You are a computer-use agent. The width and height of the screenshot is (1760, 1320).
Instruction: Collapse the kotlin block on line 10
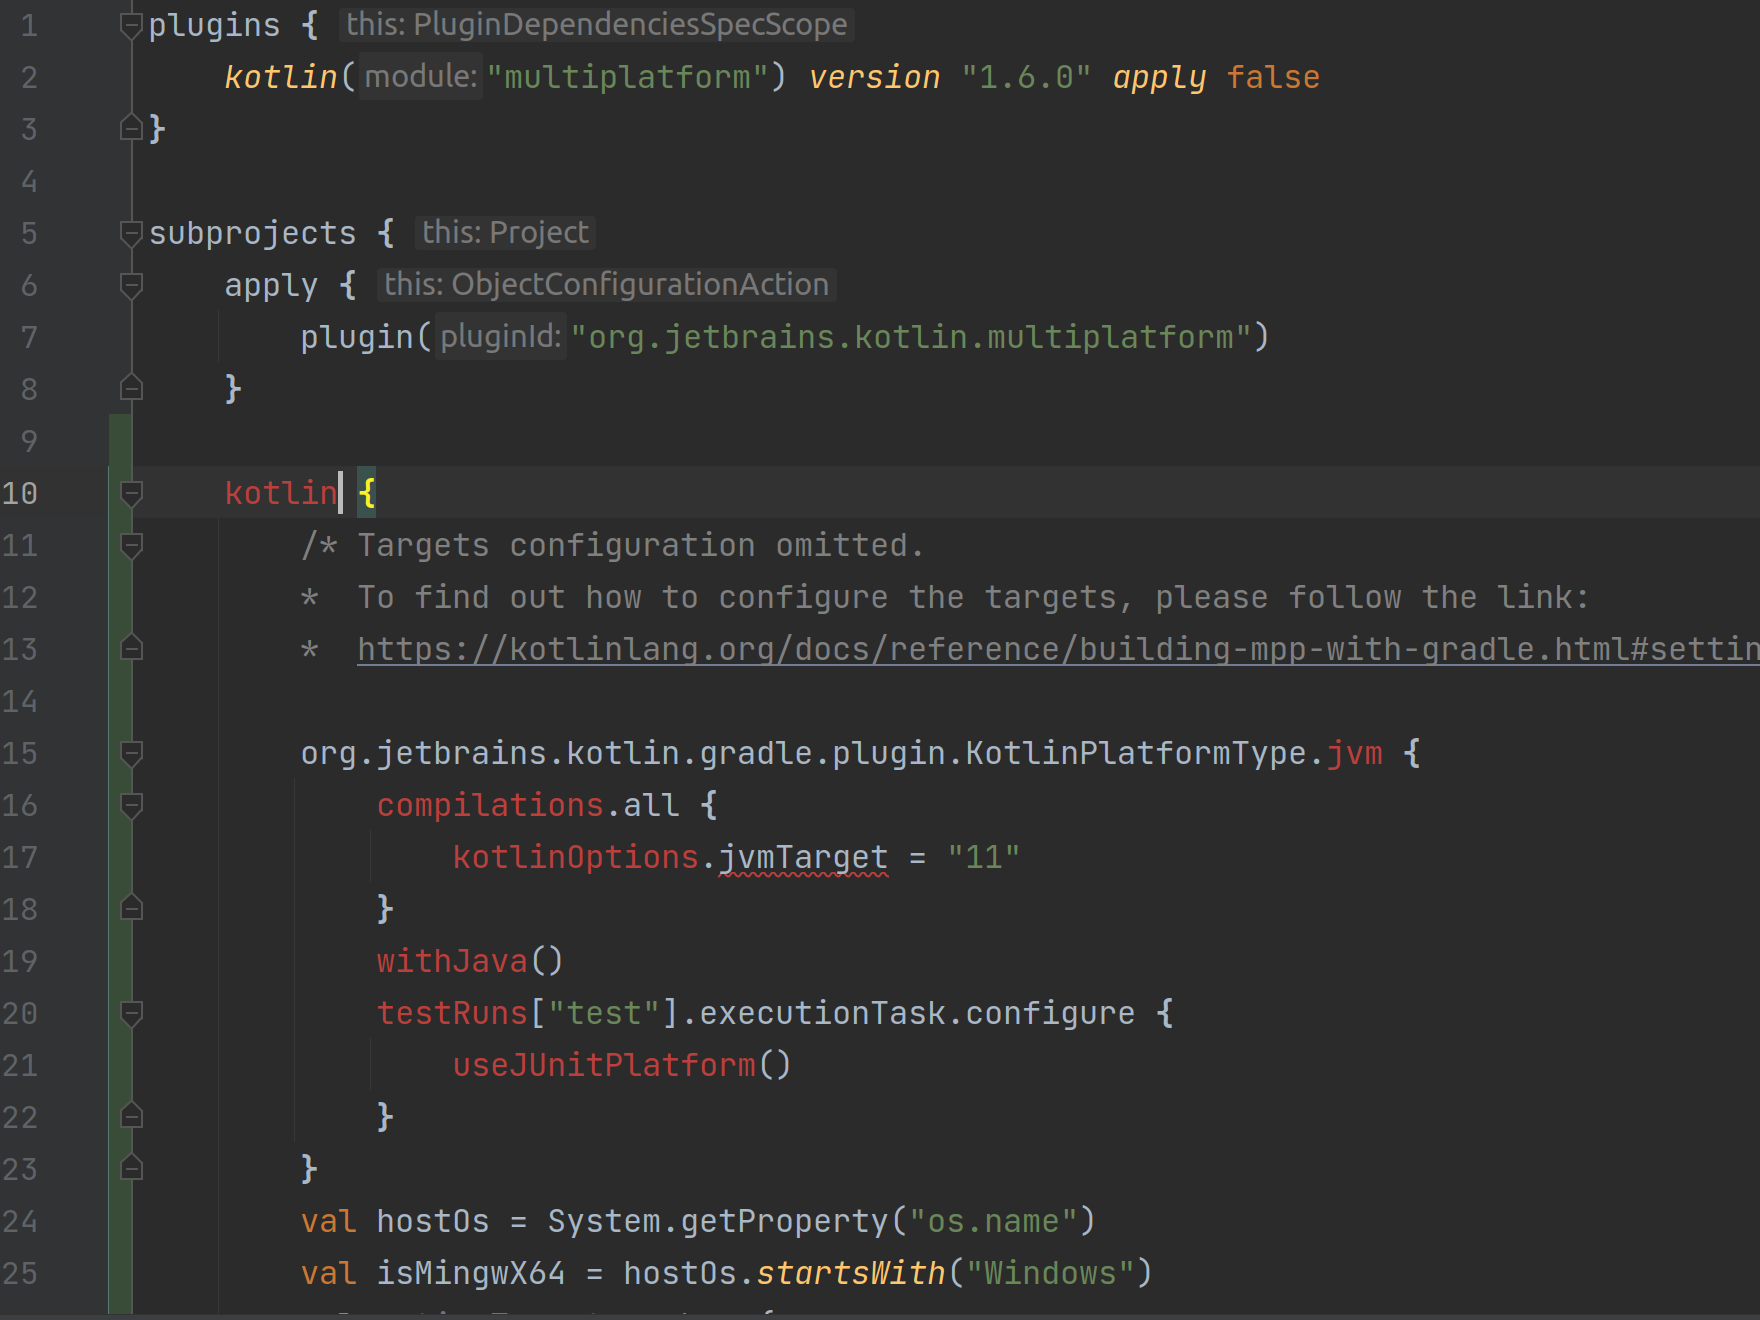point(130,493)
